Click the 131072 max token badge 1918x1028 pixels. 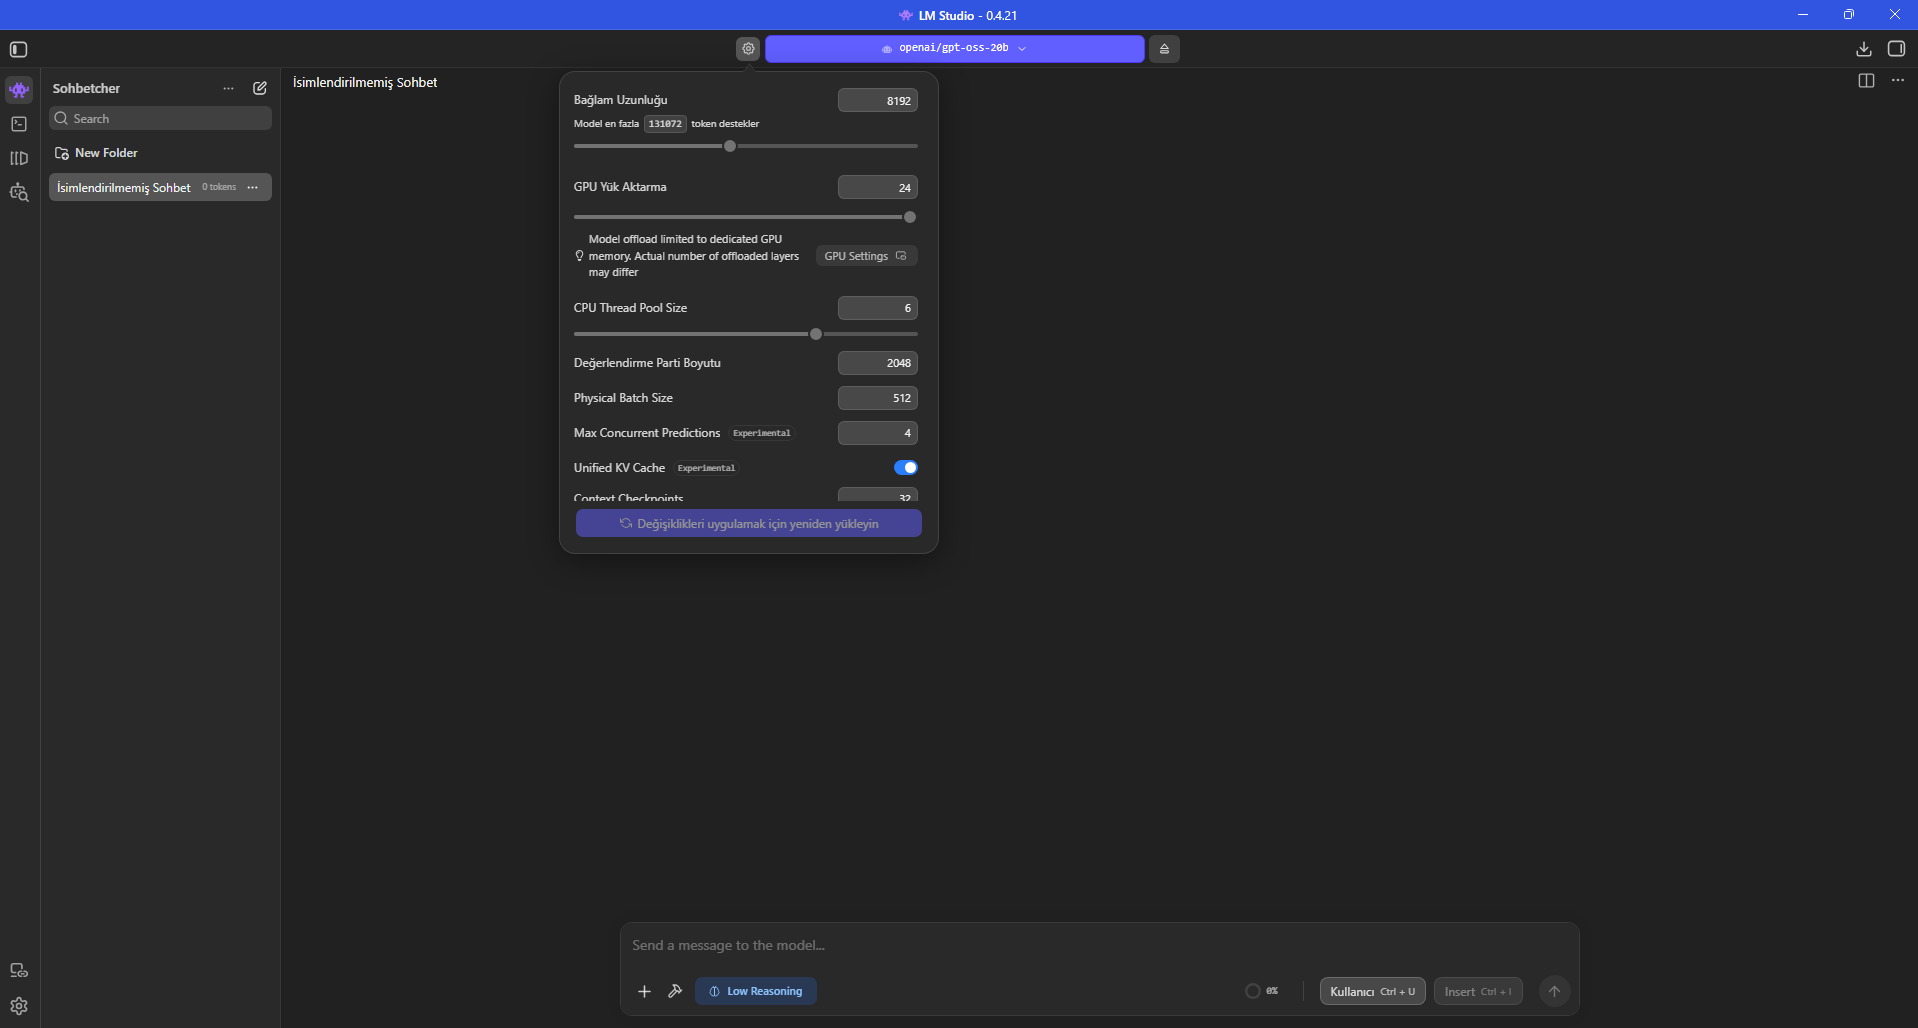pos(665,124)
